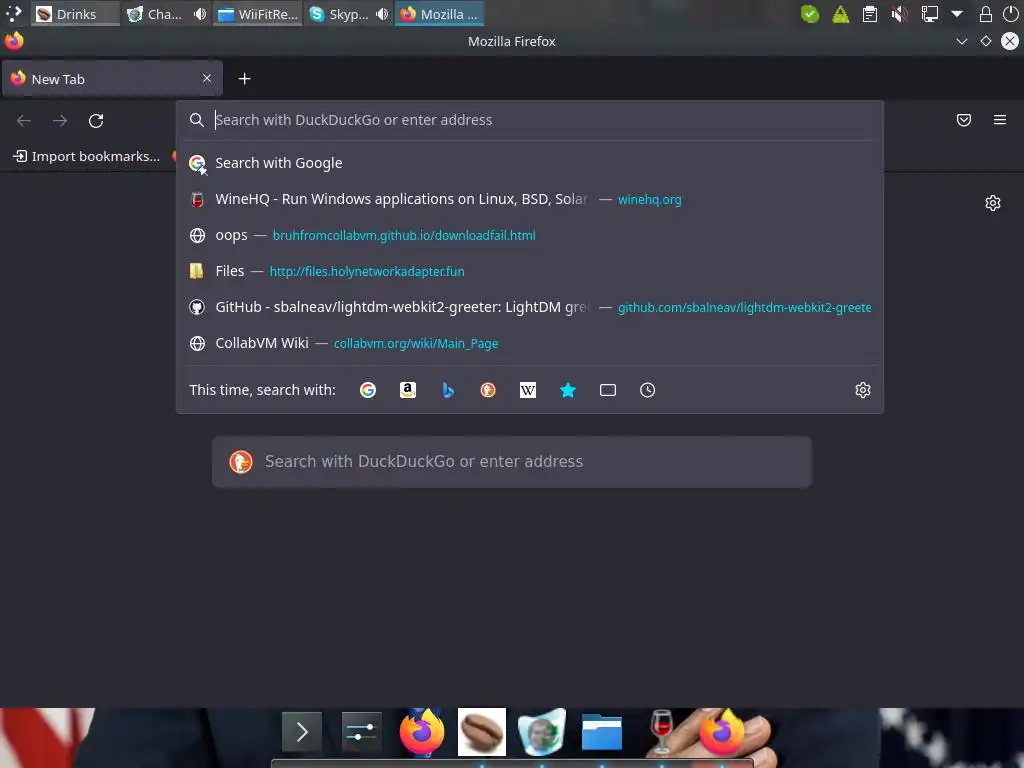Expand dock arrow chevron button
The height and width of the screenshot is (768, 1024).
point(302,732)
